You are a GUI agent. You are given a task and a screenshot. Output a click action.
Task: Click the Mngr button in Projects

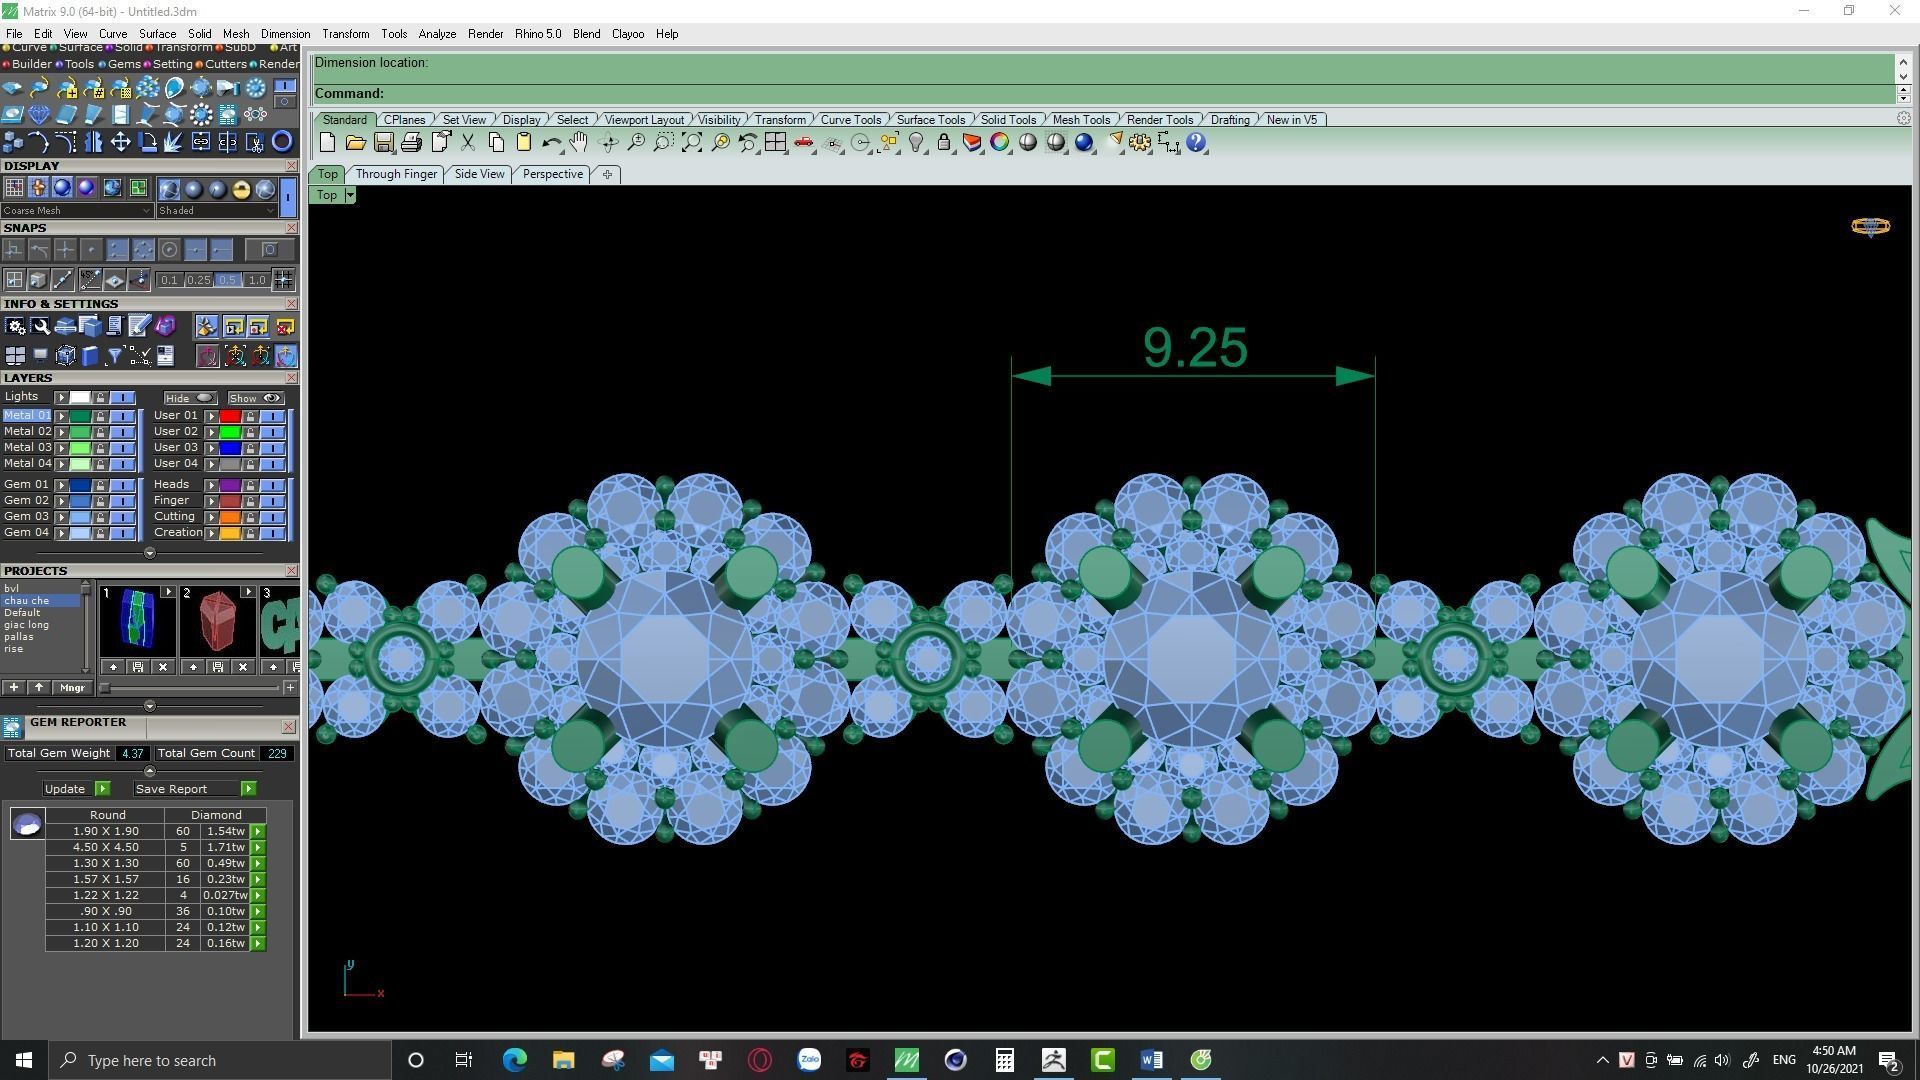(72, 688)
